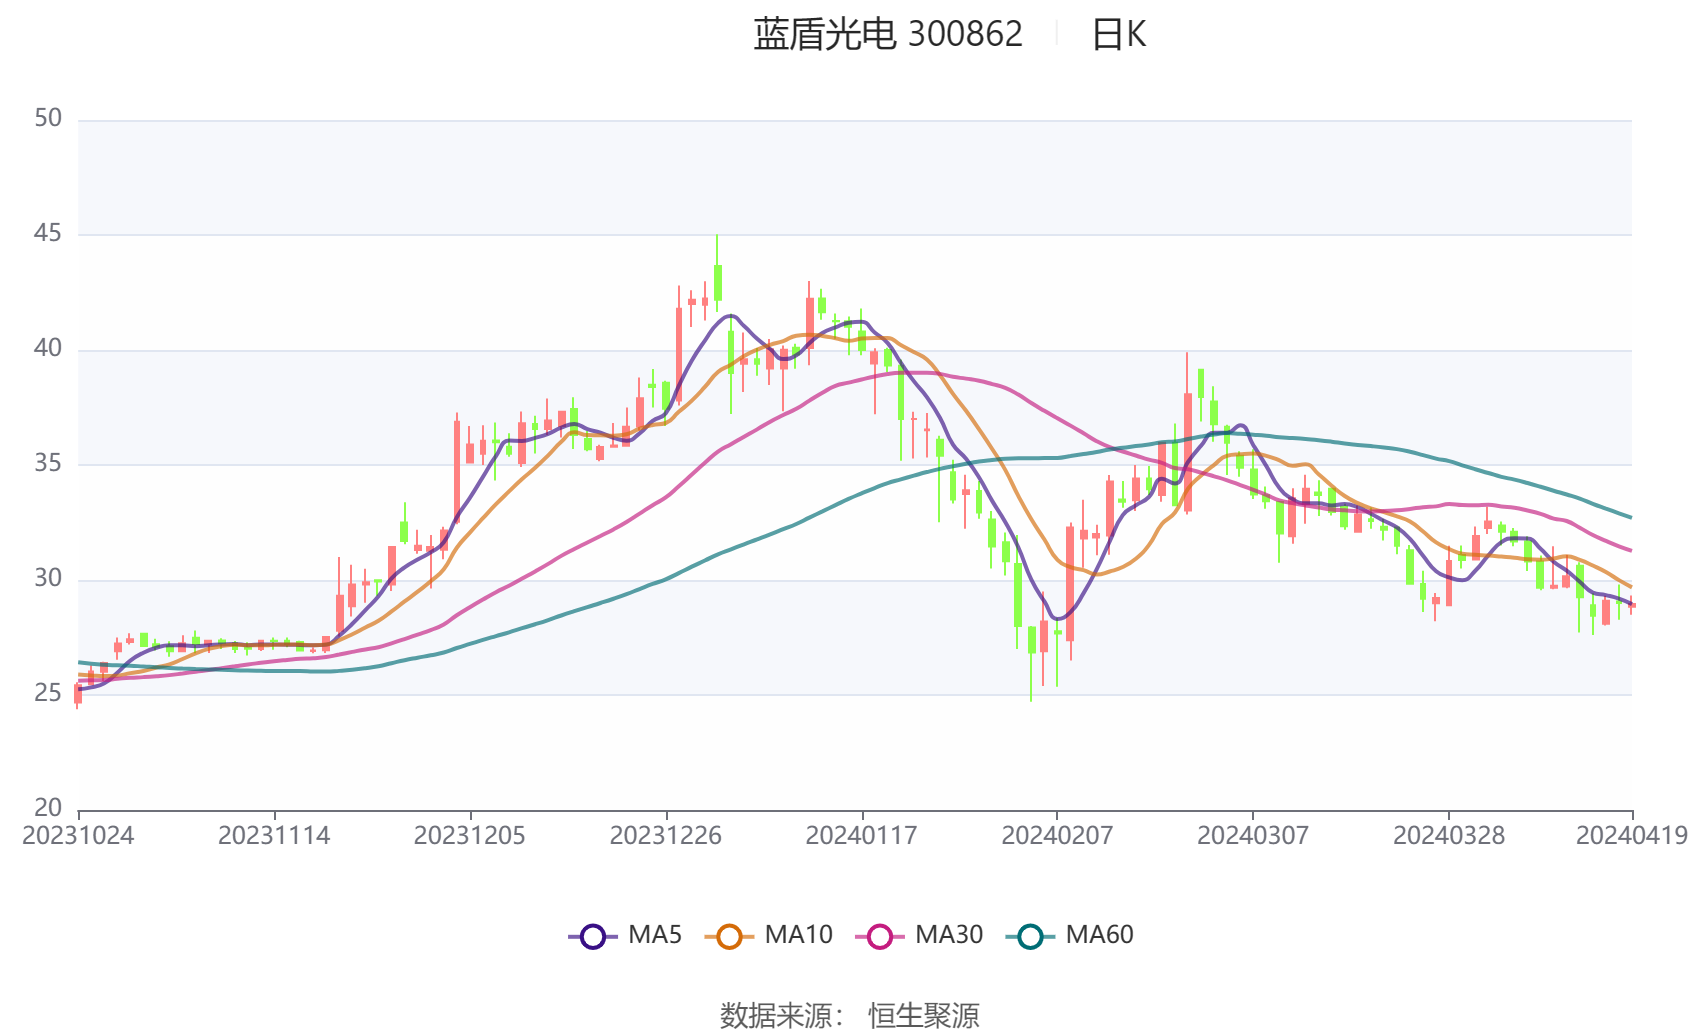
Task: Click x-axis date label 20240117
Action: coord(861,836)
